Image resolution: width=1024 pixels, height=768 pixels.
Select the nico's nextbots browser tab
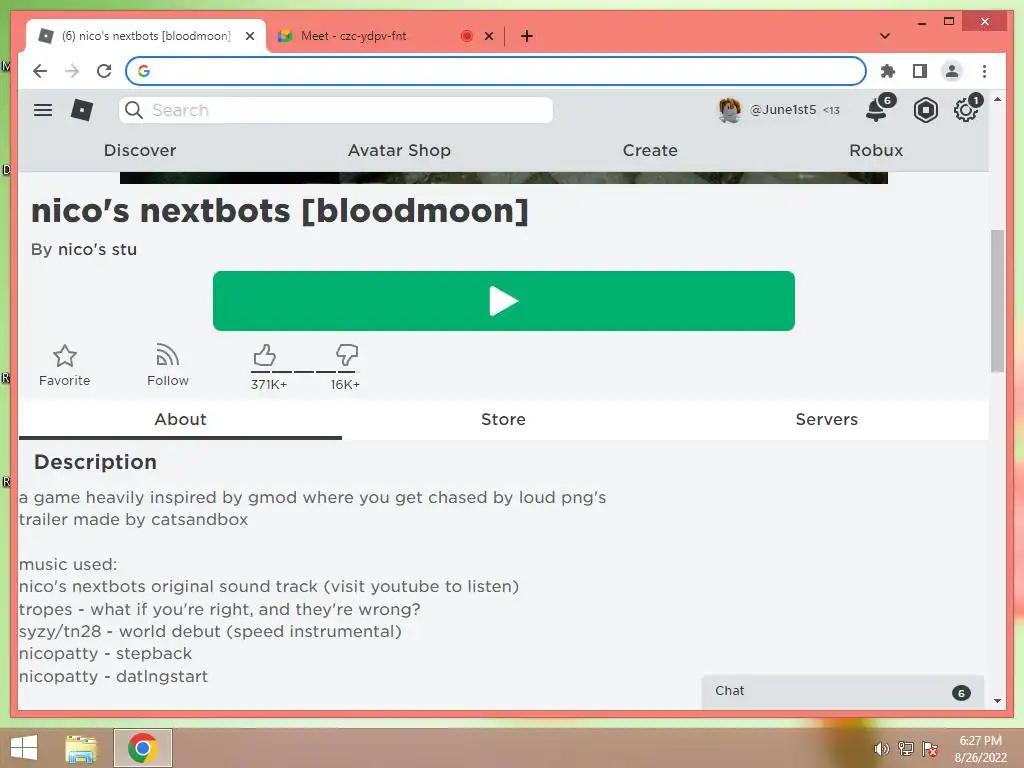(146, 36)
